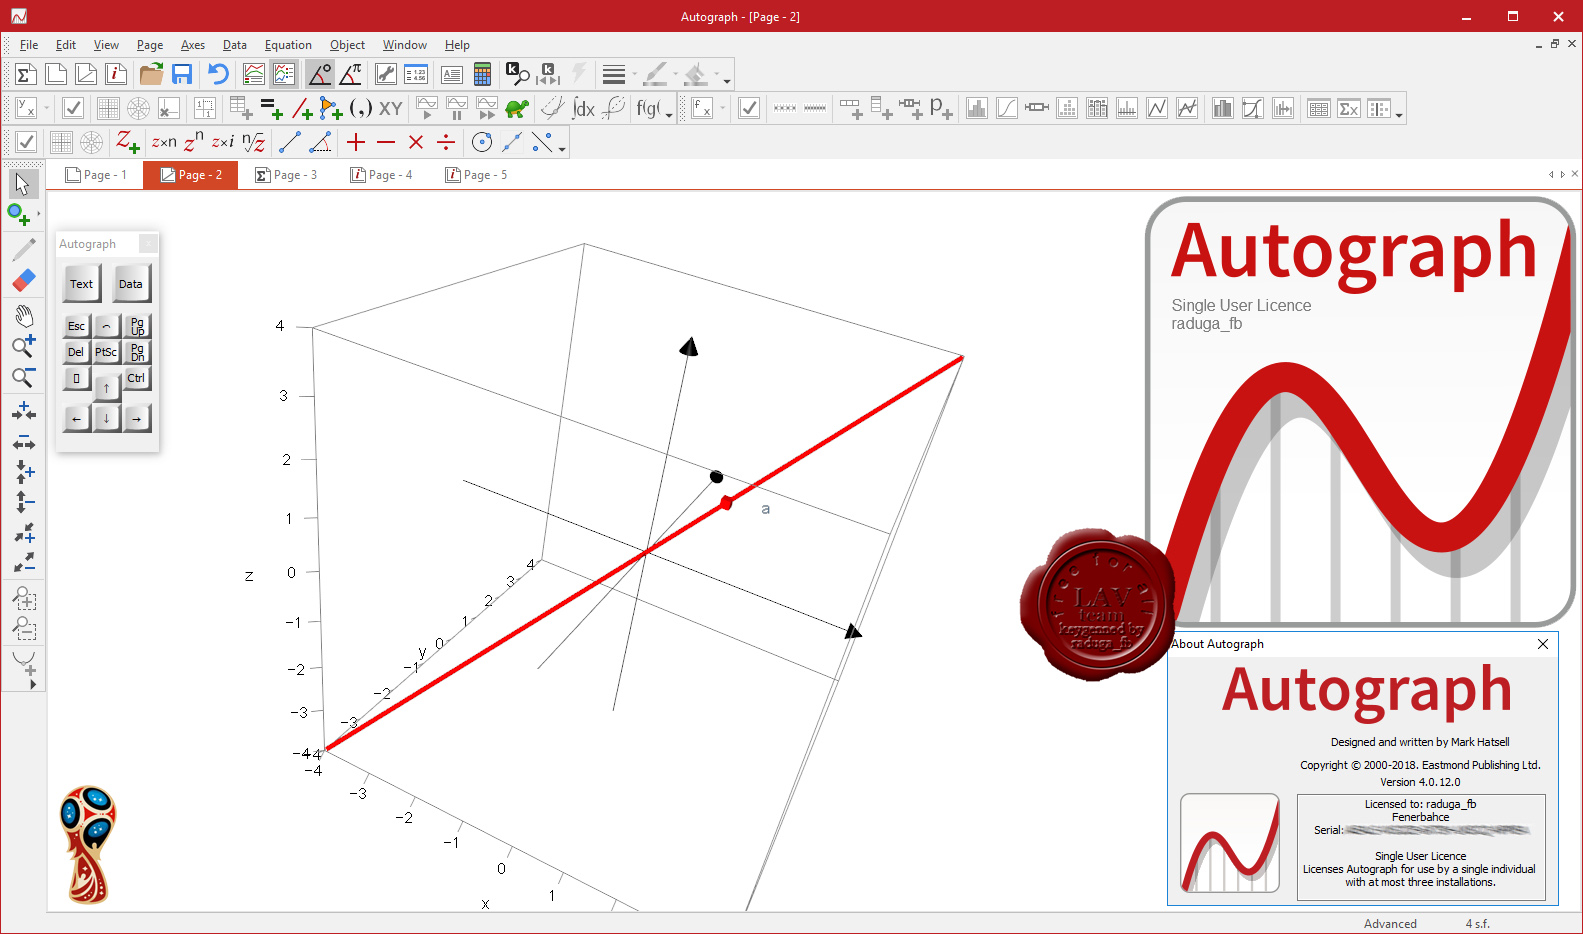This screenshot has height=934, width=1583.
Task: Toggle the scribble pencil tool
Action: (x=24, y=249)
